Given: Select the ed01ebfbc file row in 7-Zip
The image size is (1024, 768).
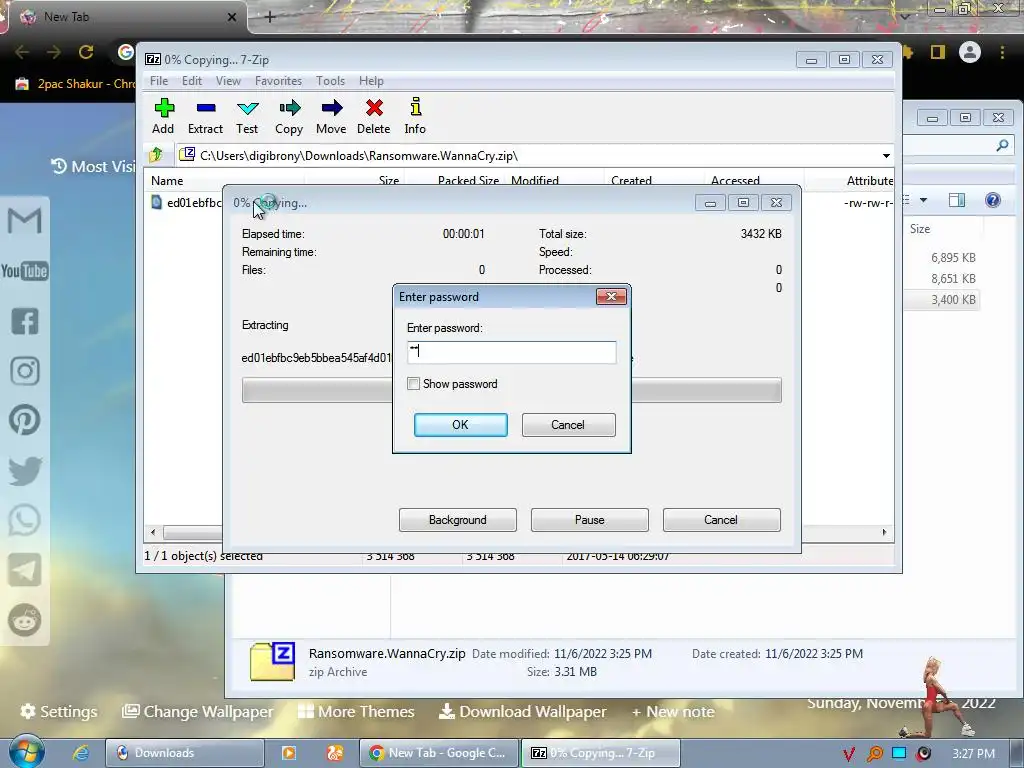Looking at the screenshot, I should pyautogui.click(x=185, y=202).
